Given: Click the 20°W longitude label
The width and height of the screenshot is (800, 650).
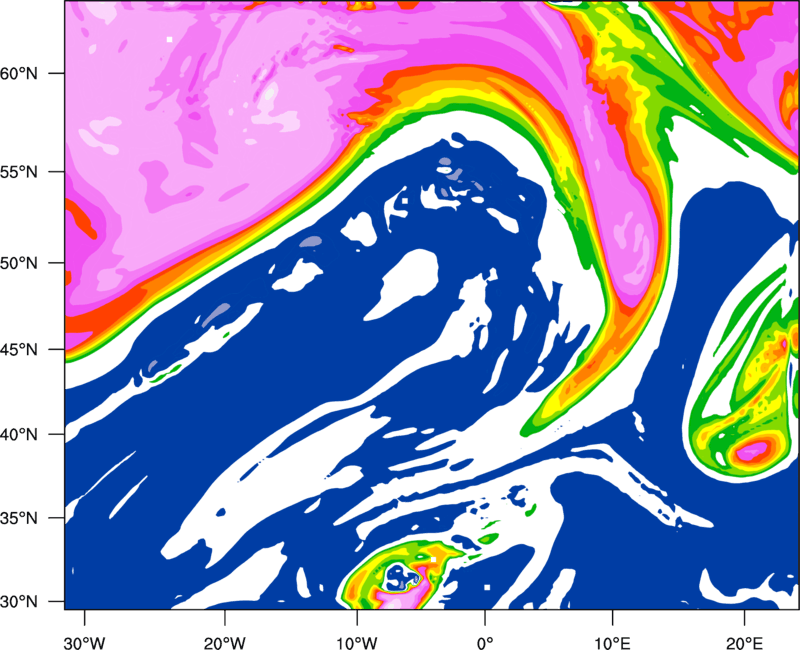Looking at the screenshot, I should click(x=224, y=643).
